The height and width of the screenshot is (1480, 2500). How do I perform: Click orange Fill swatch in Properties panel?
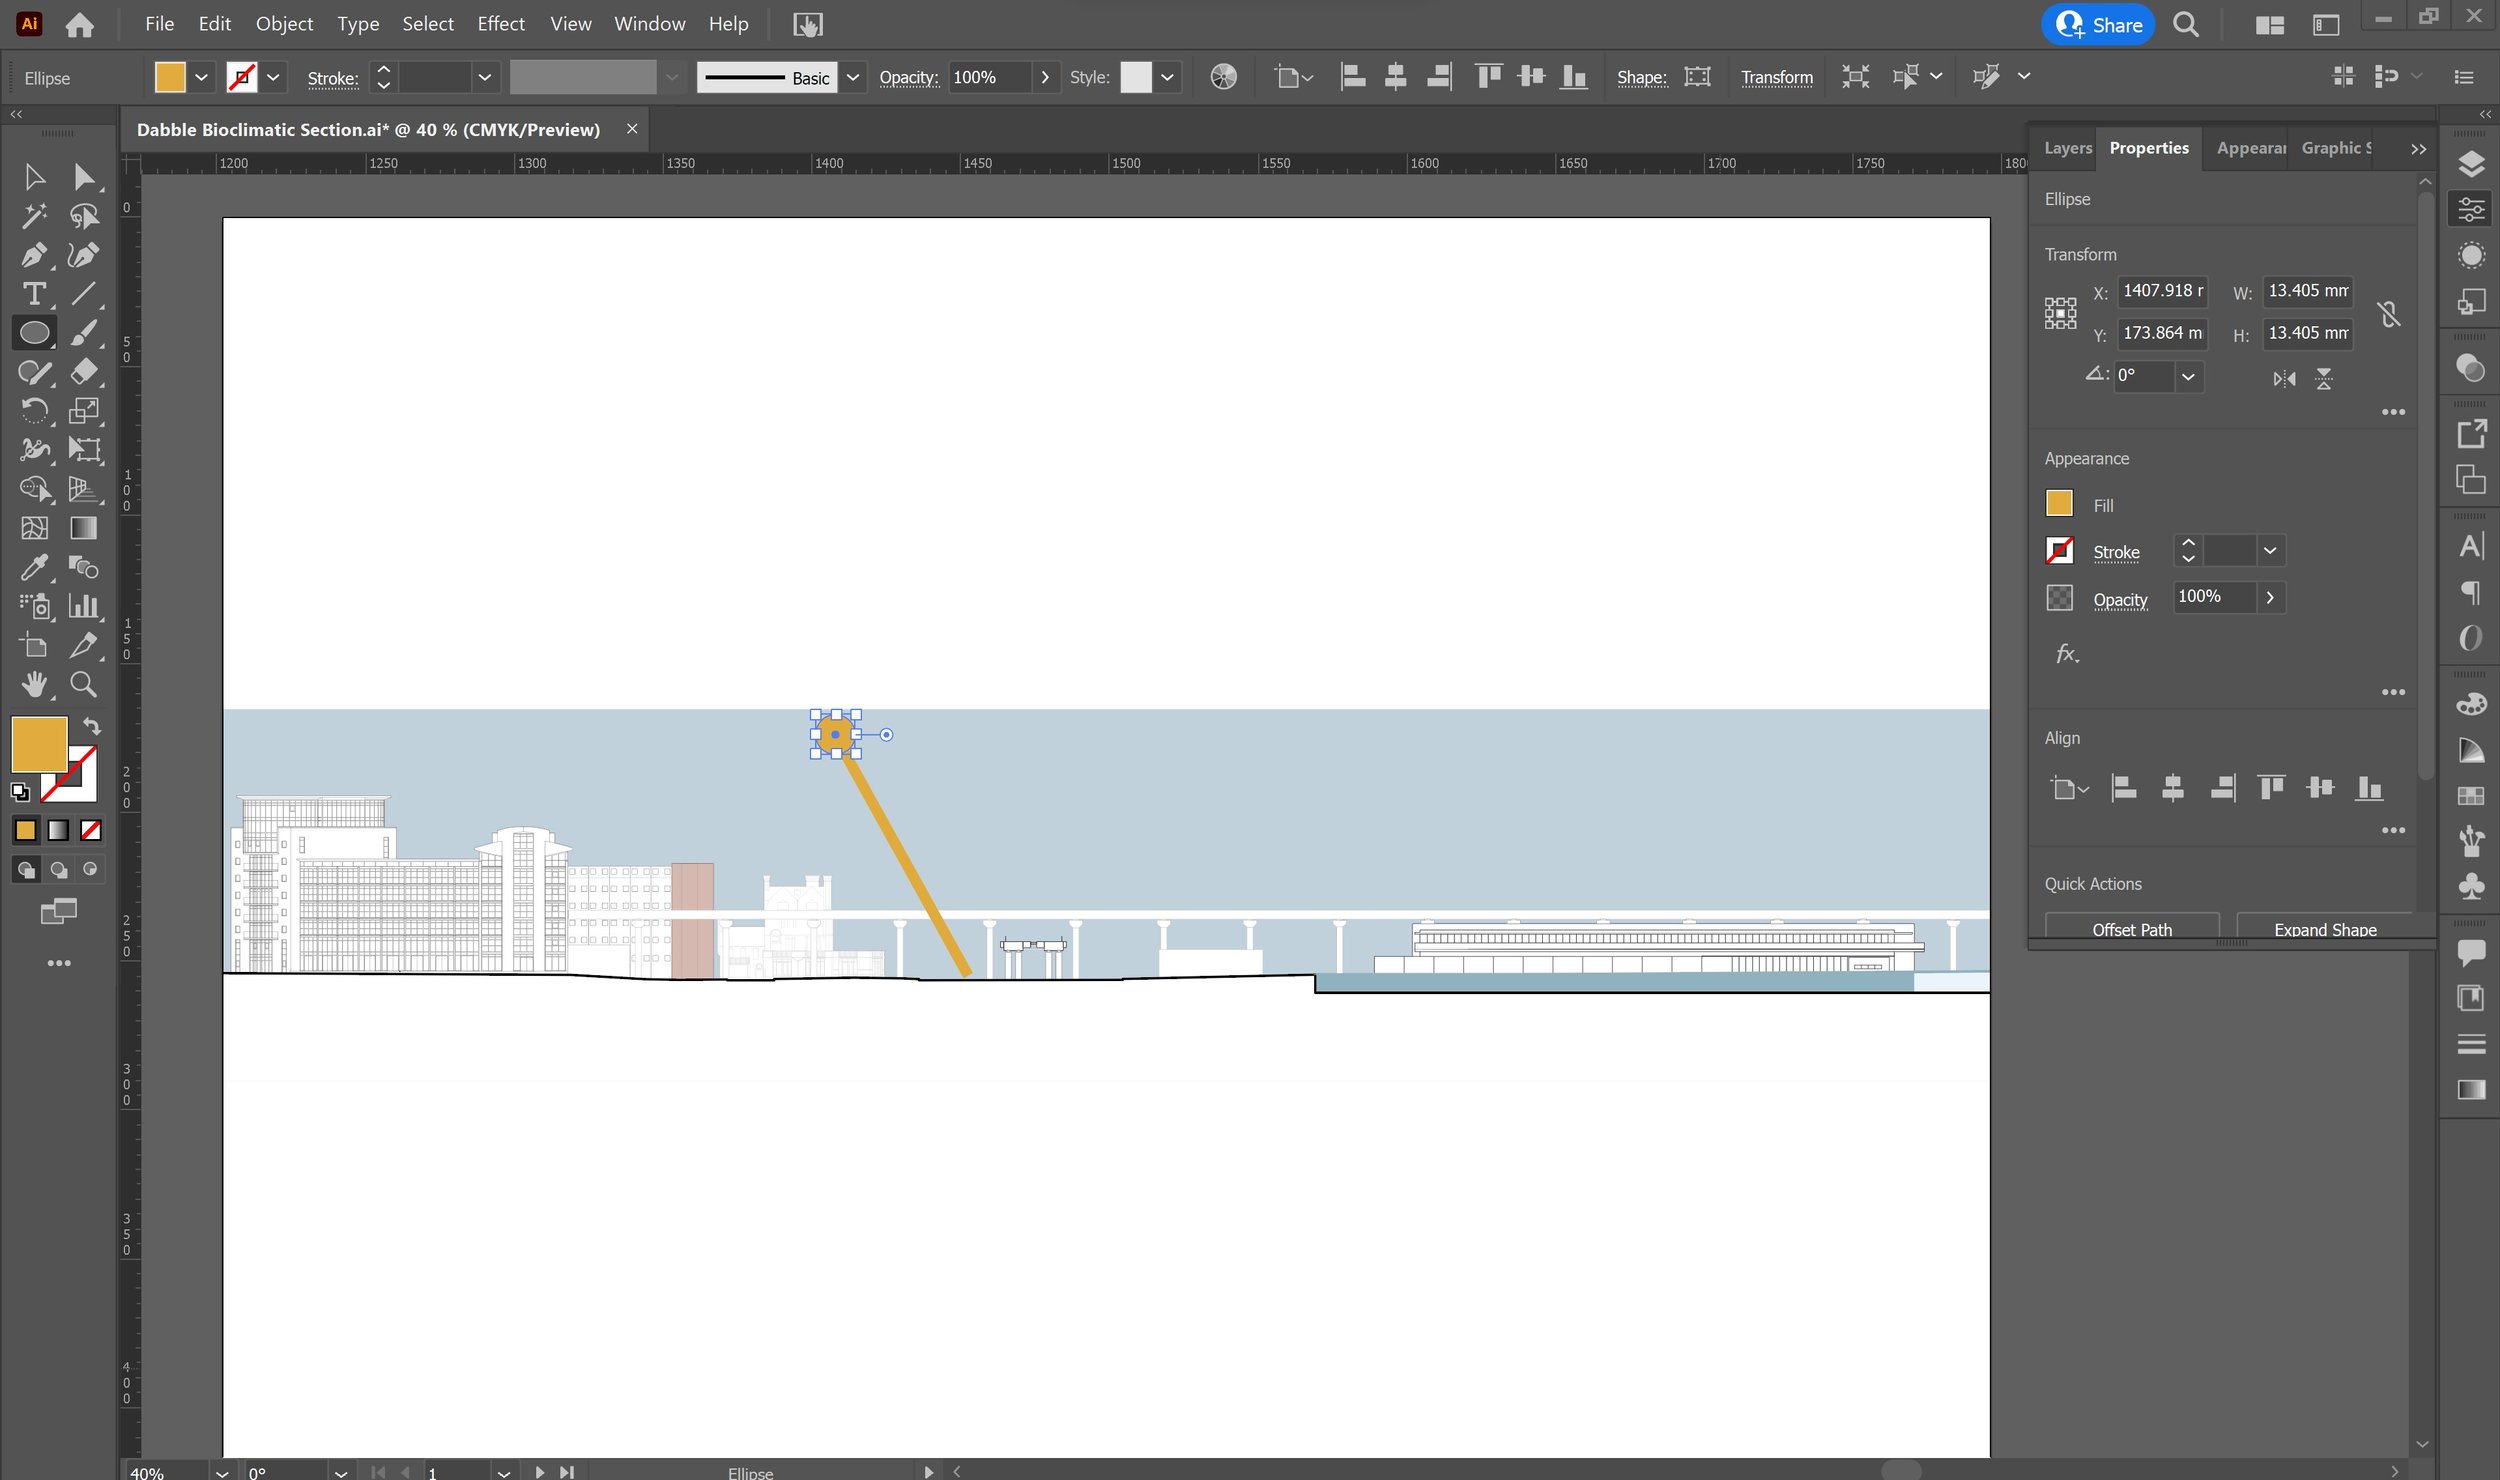(2059, 503)
